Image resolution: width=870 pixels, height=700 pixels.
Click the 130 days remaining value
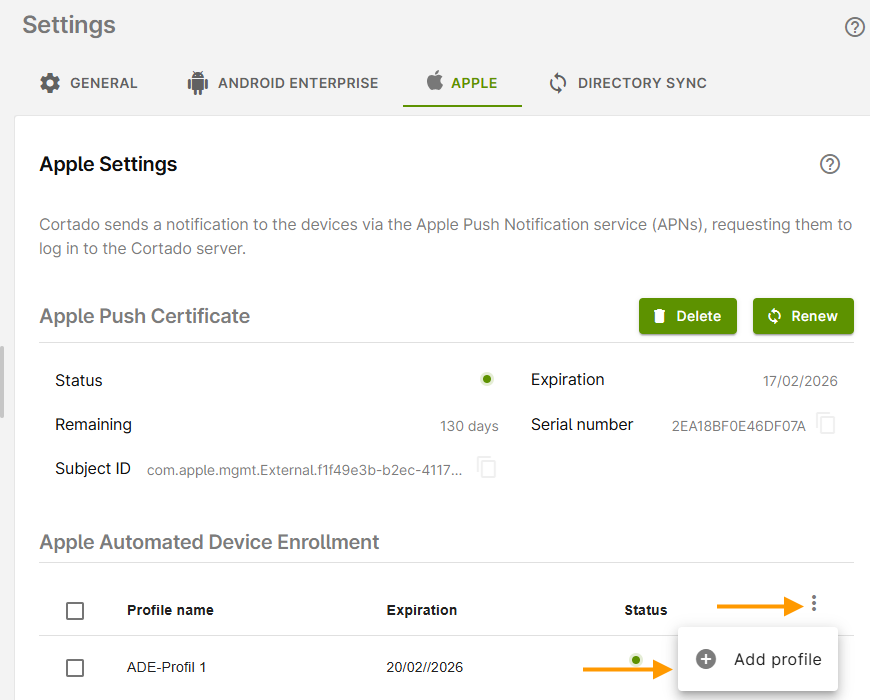click(469, 426)
